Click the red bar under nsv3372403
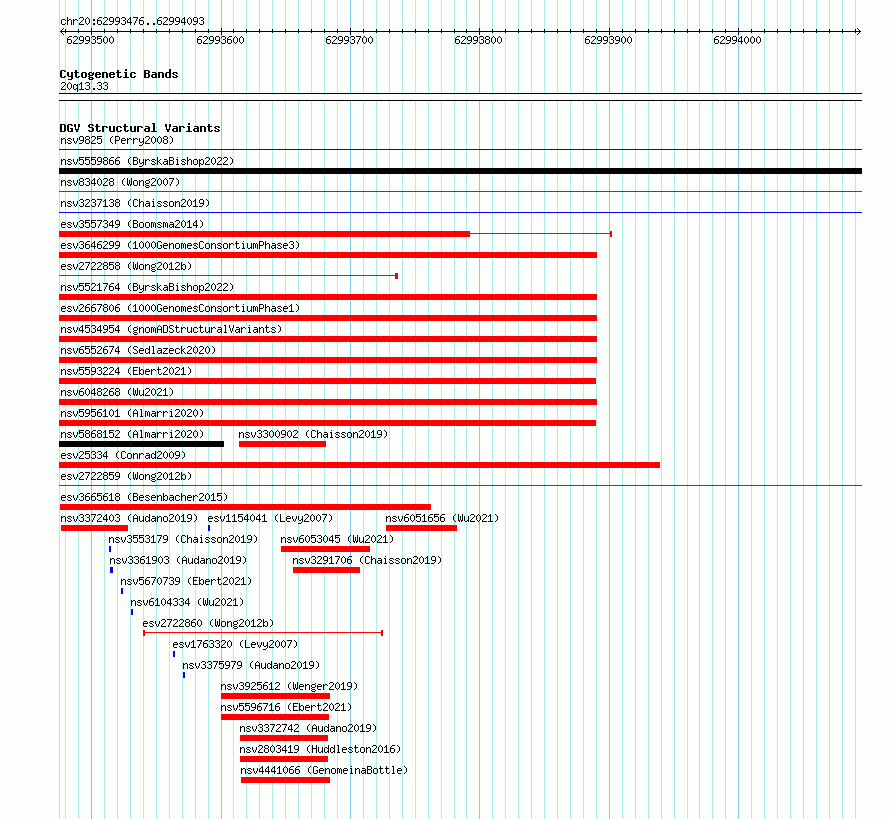The image size is (890, 819). tap(94, 528)
